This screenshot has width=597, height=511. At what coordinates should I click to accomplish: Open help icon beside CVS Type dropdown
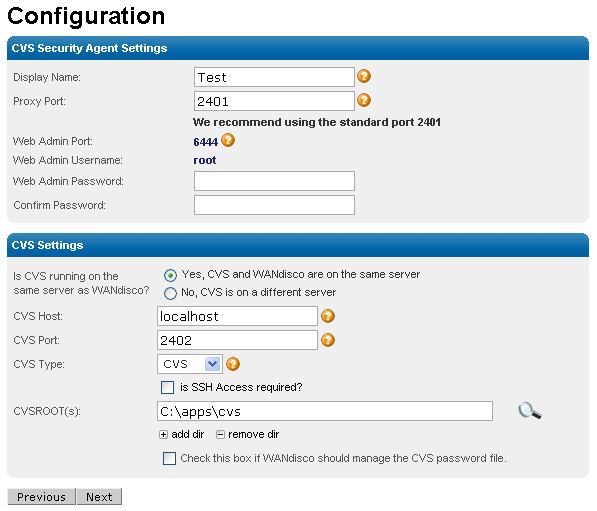233,364
